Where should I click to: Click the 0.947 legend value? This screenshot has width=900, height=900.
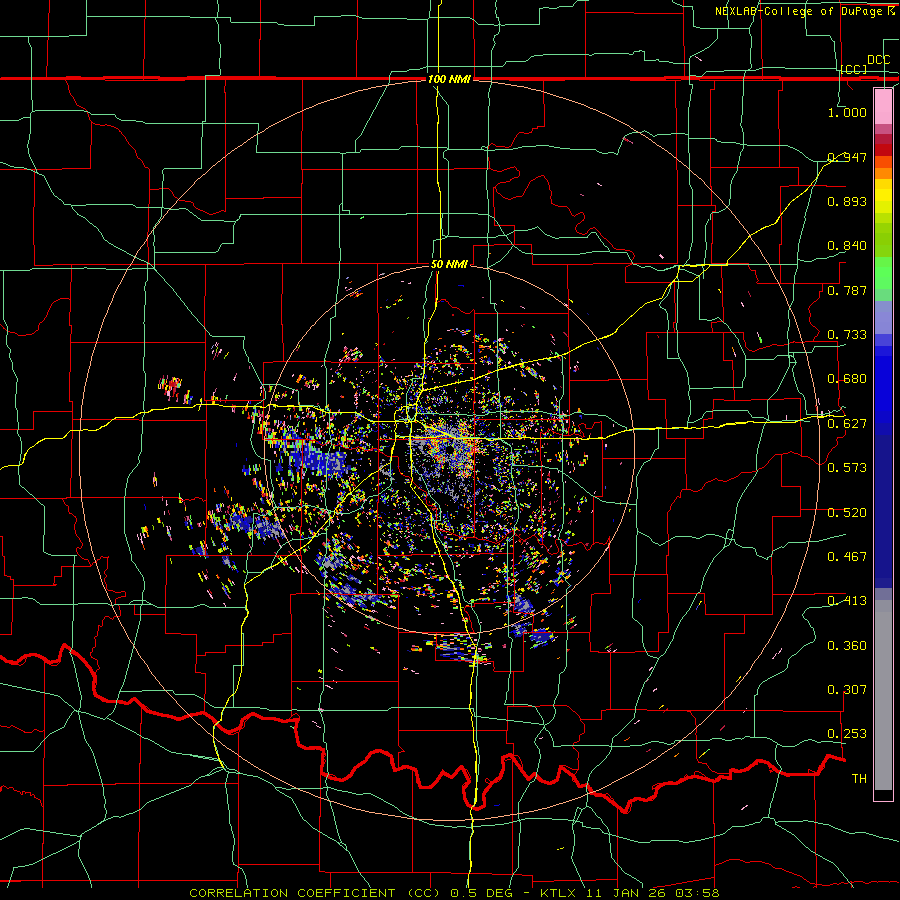point(847,157)
